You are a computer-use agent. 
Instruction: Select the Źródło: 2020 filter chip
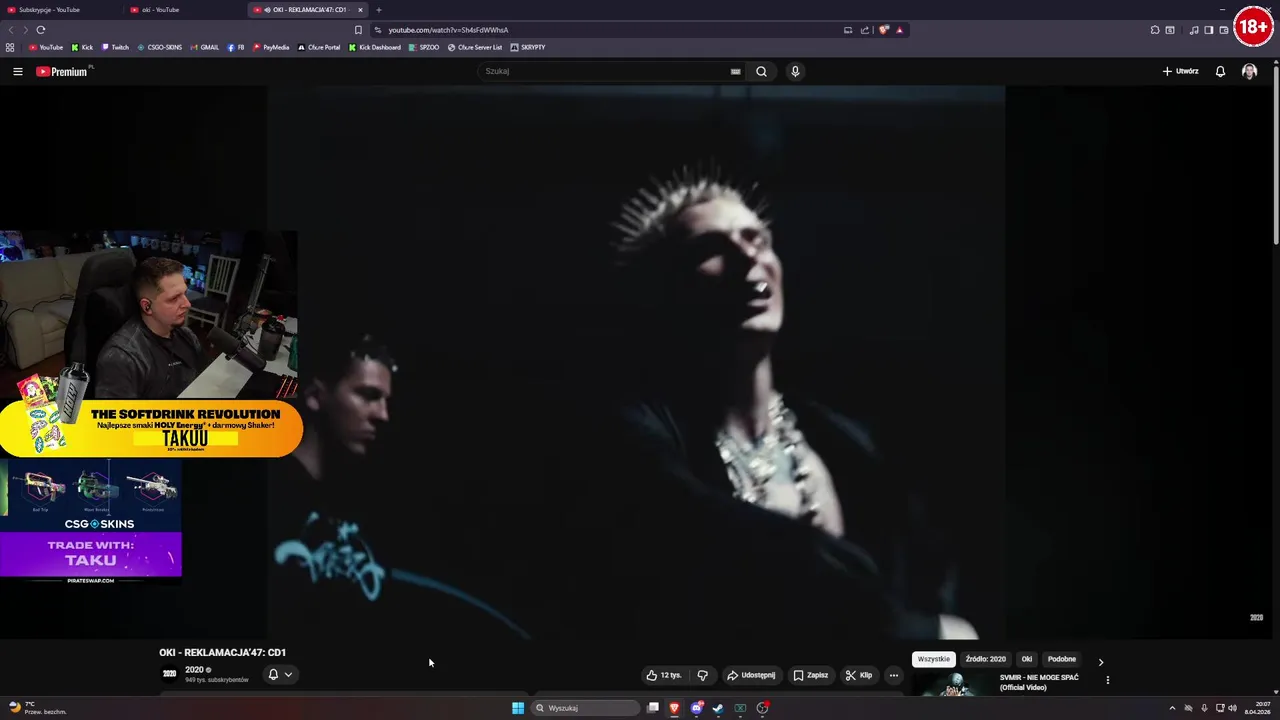986,659
